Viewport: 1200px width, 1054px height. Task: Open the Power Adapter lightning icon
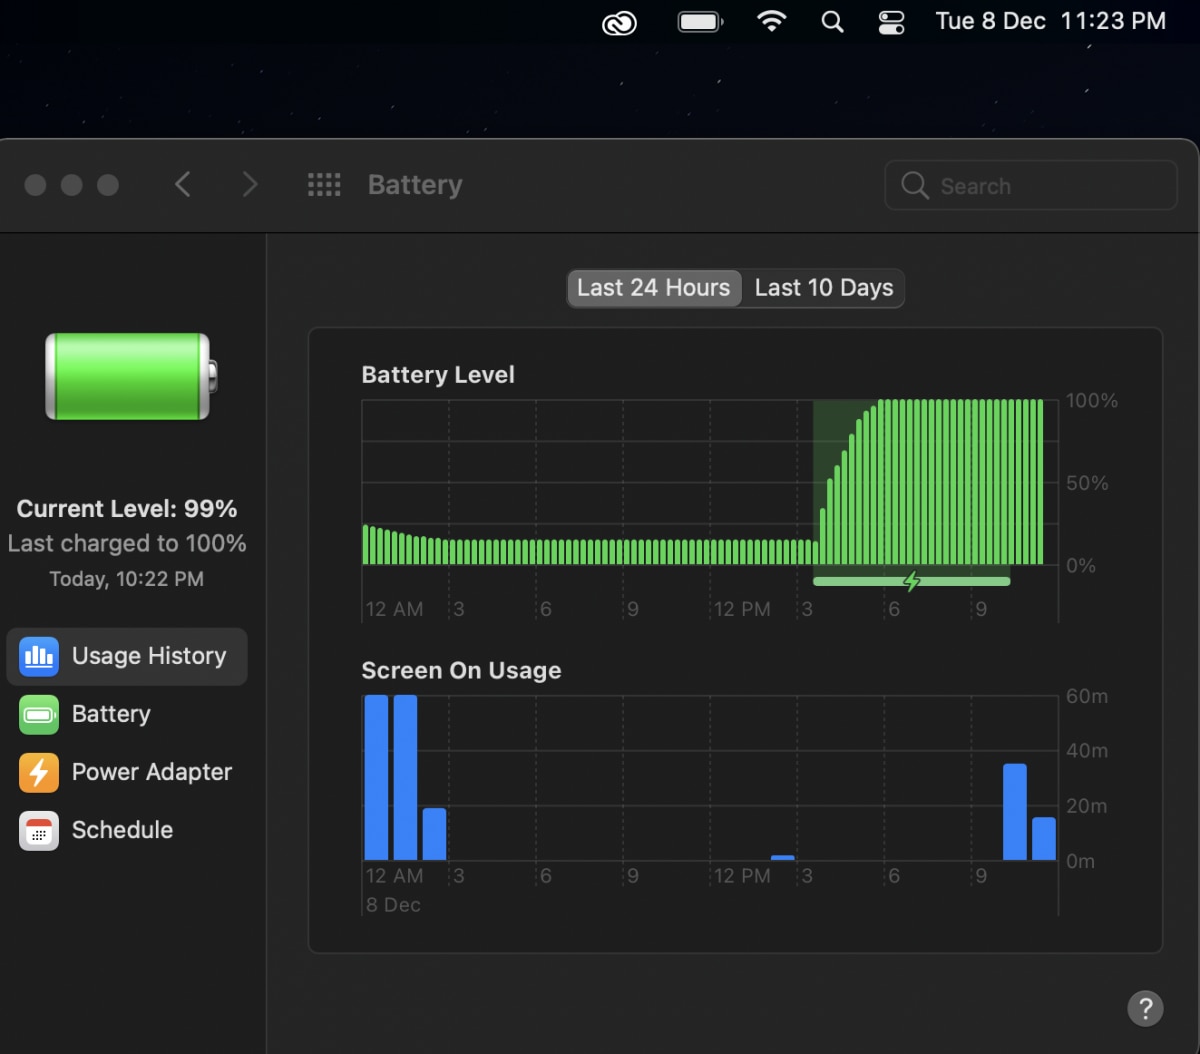(39, 772)
